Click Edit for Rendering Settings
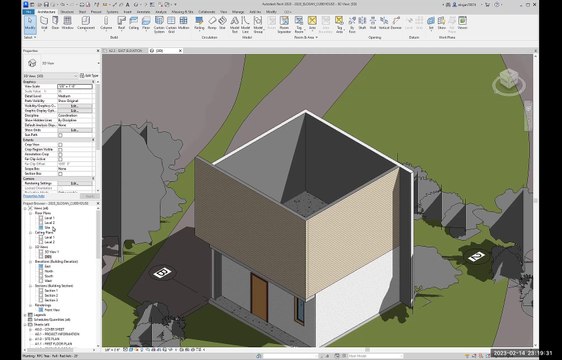This screenshot has width=562, height=360. (x=75, y=184)
